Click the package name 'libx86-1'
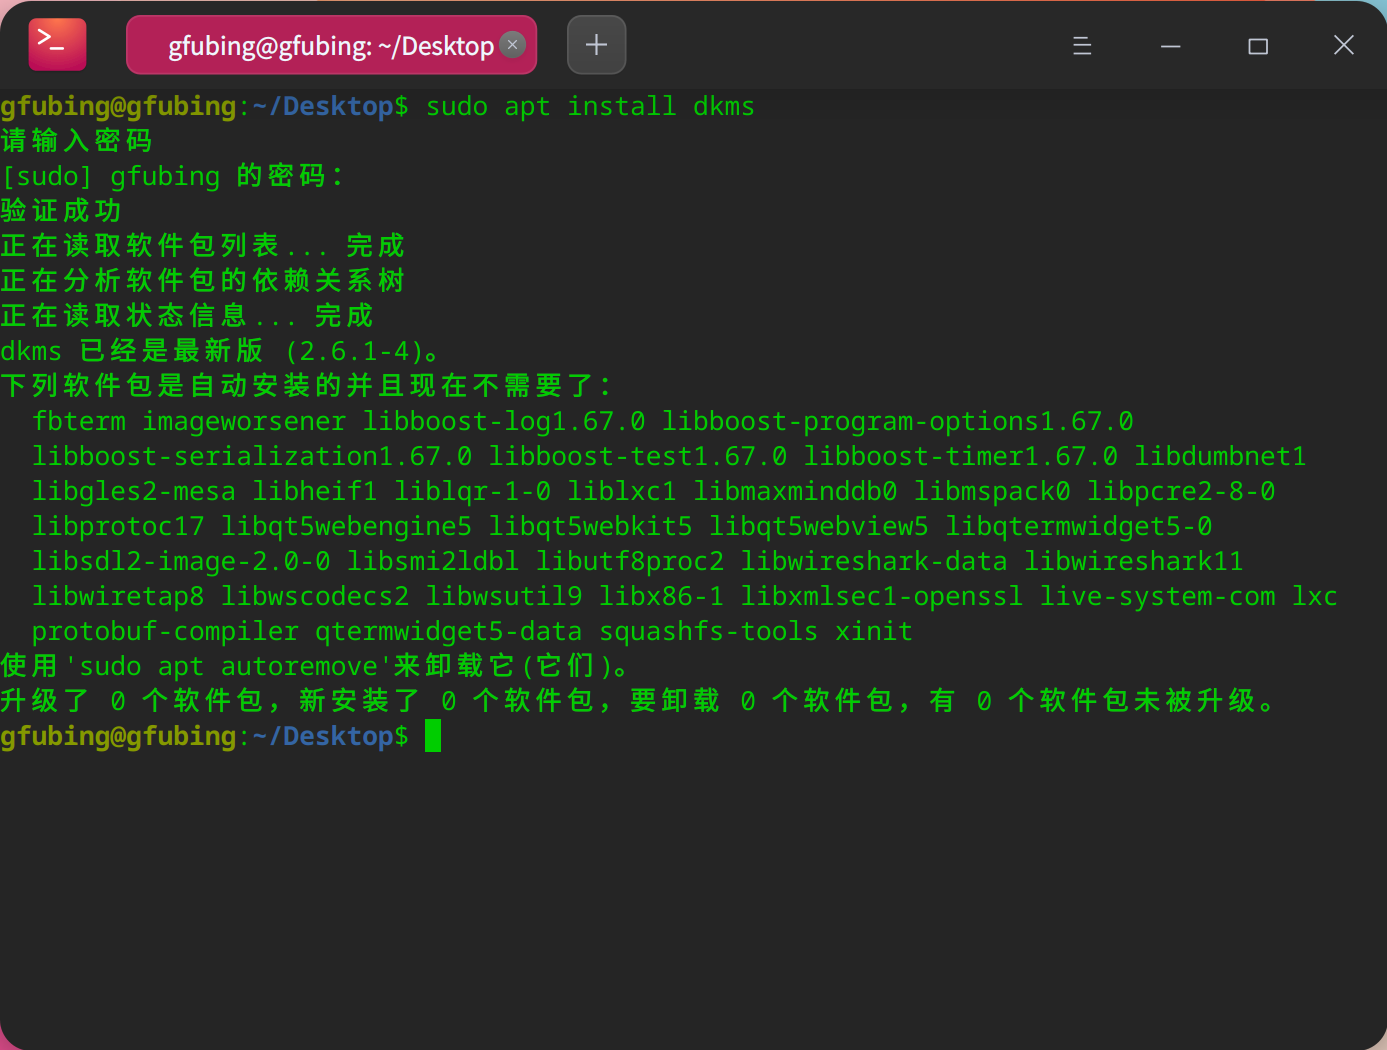1387x1050 pixels. click(x=662, y=596)
